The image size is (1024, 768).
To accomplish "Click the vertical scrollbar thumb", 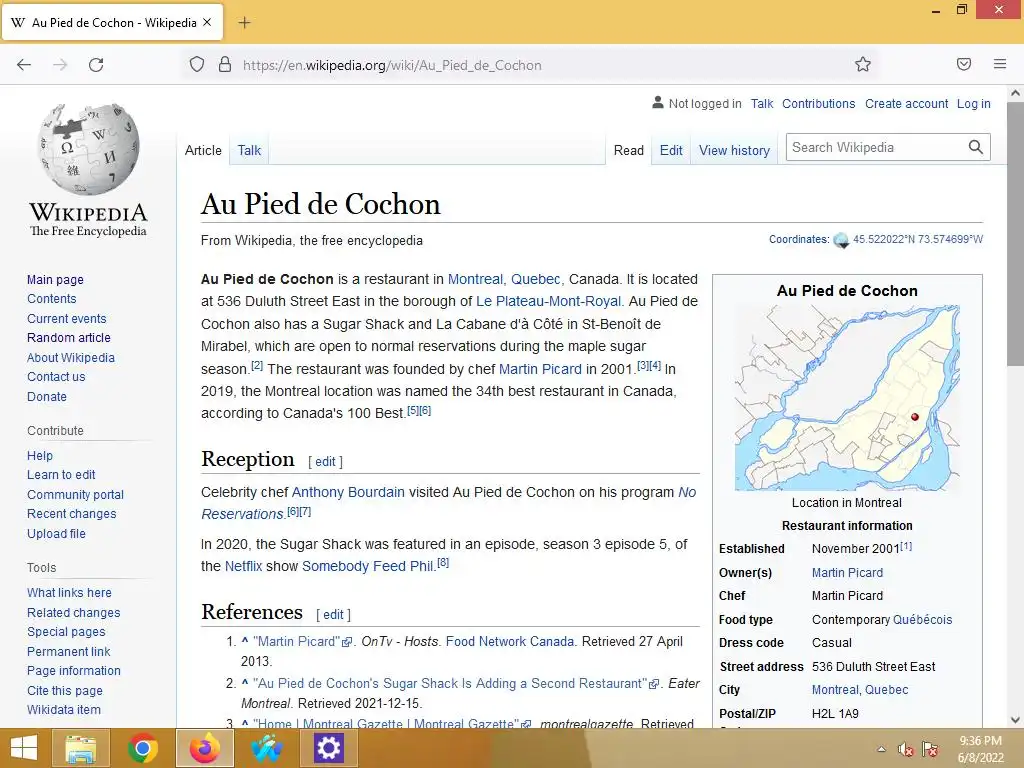I will (x=1015, y=235).
